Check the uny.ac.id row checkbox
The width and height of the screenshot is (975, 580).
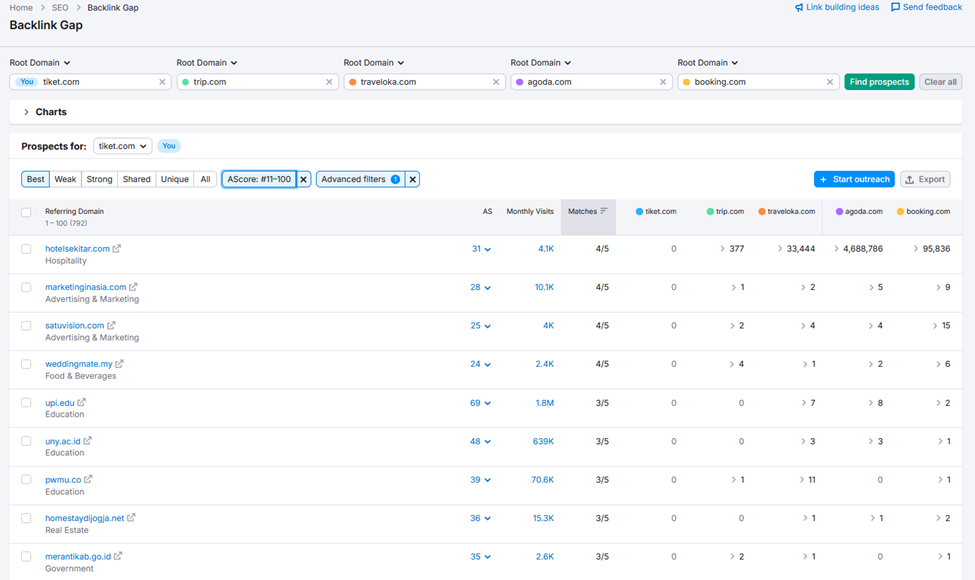click(x=26, y=441)
